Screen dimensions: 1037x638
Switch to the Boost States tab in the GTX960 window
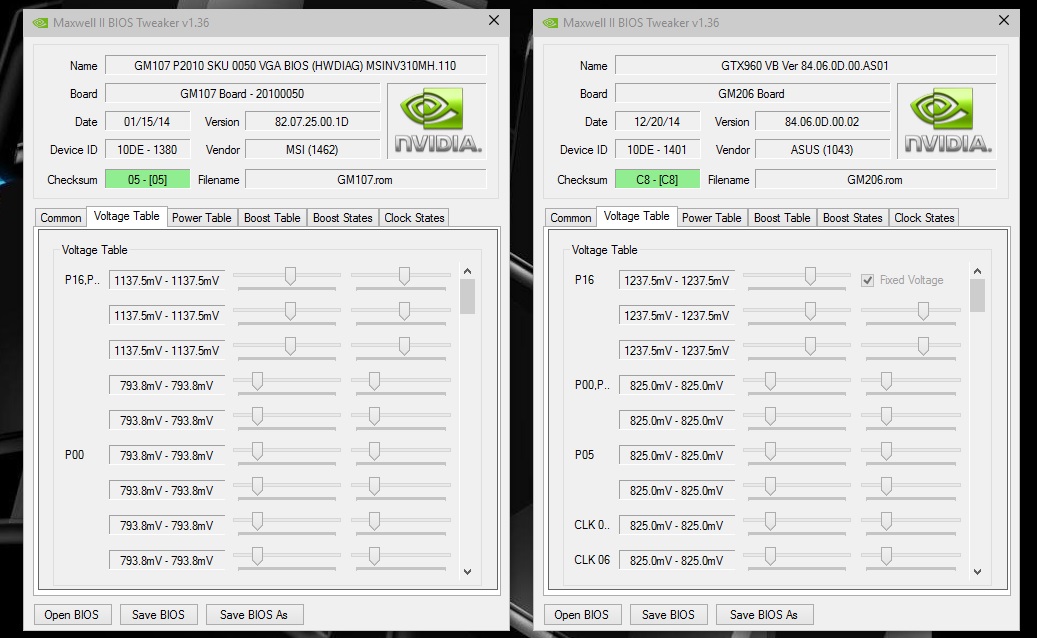click(x=852, y=218)
